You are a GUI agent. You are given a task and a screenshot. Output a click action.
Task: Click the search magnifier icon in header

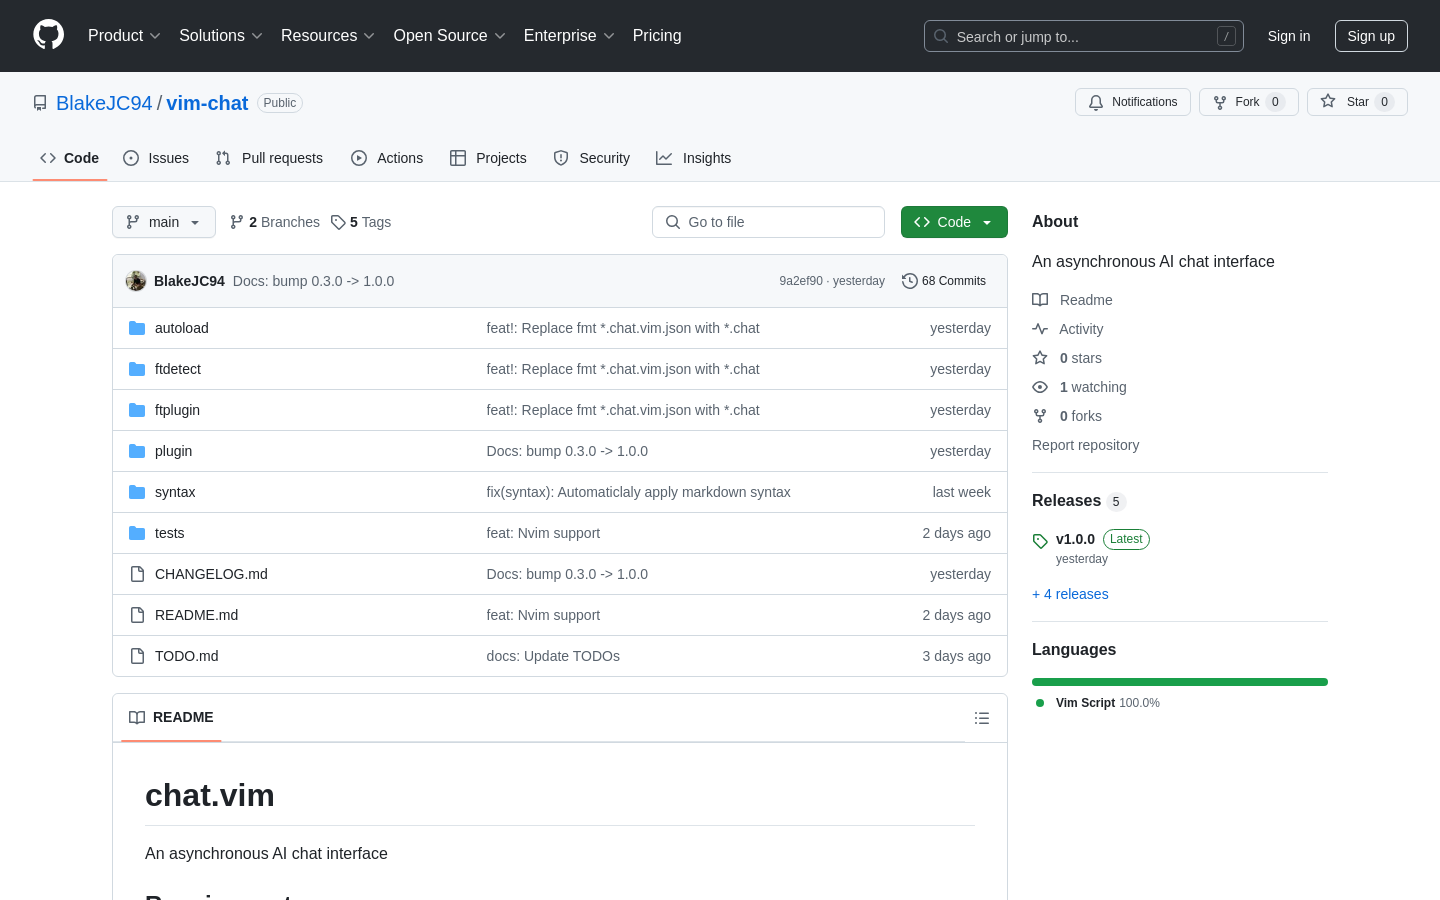click(x=941, y=36)
